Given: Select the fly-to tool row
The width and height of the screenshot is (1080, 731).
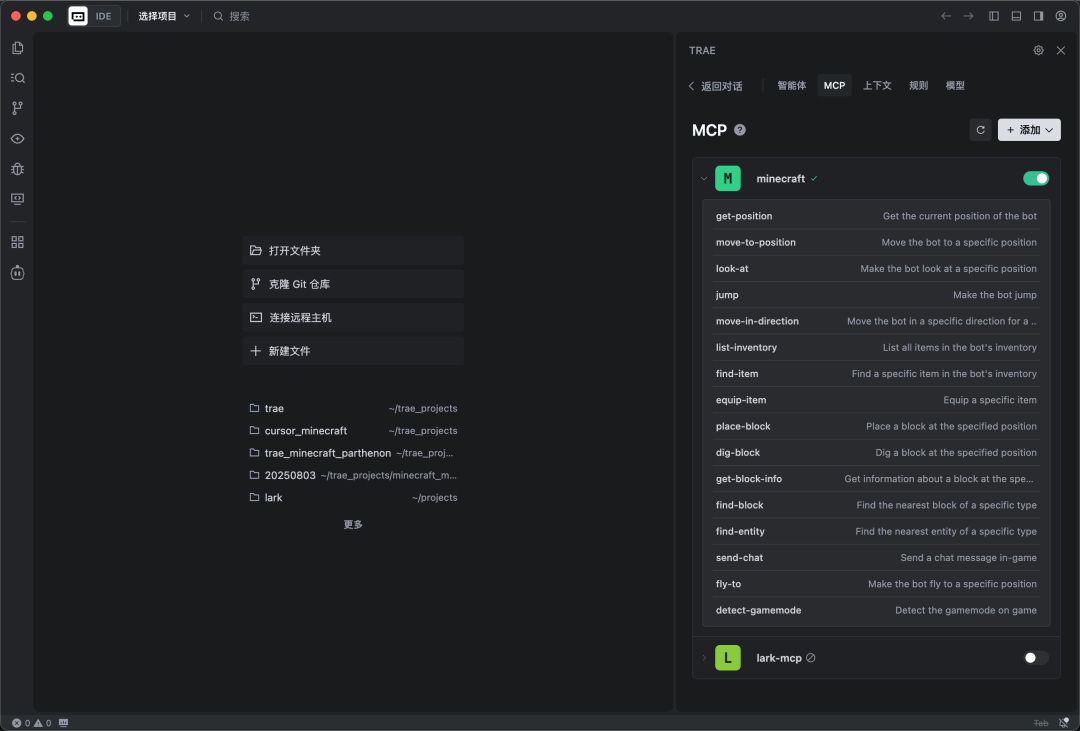Looking at the screenshot, I should 876,584.
